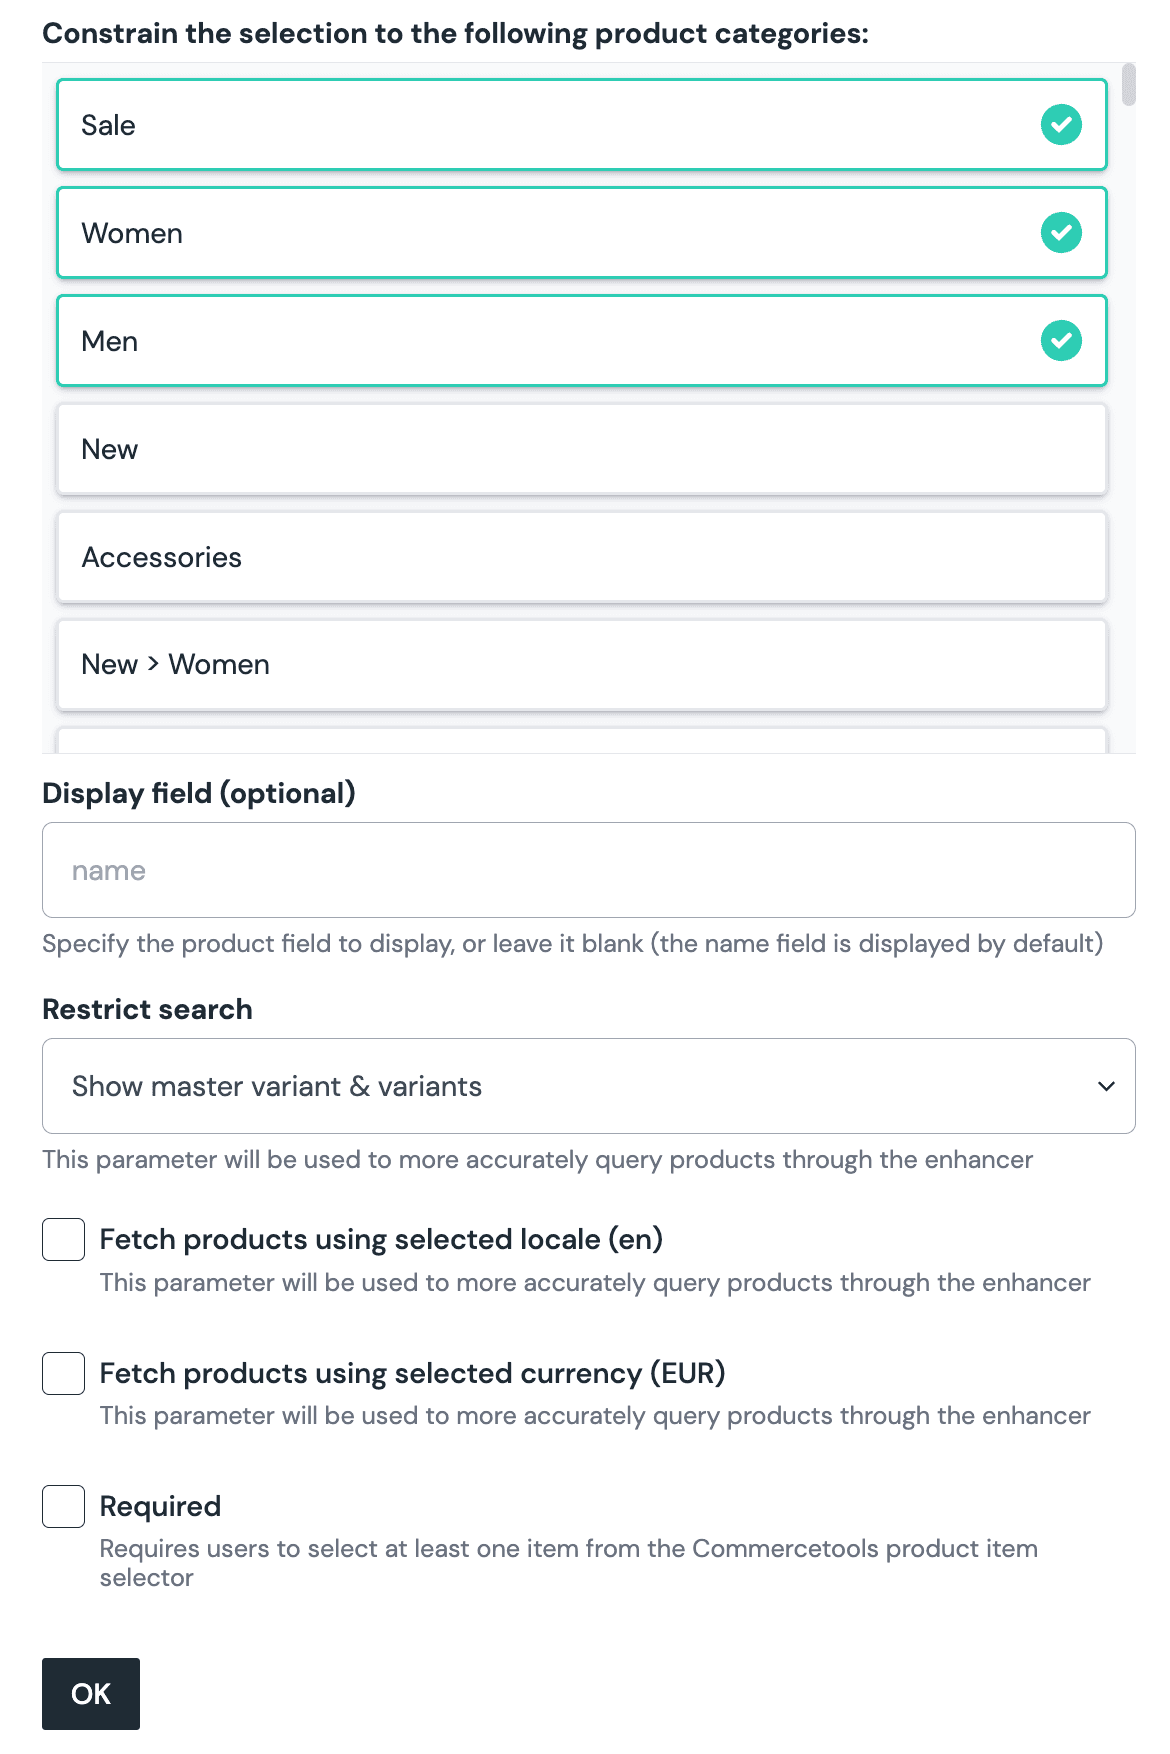The height and width of the screenshot is (1754, 1170).
Task: Click the category list scrollbar thumb
Action: [1129, 85]
